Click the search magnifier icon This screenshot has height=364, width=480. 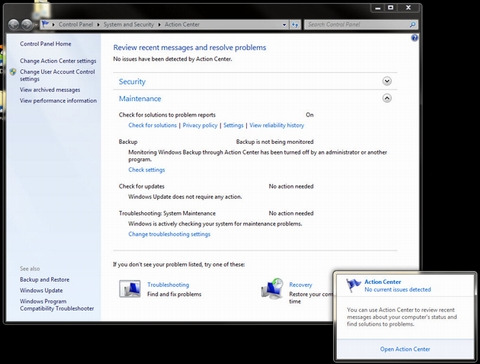[x=412, y=24]
